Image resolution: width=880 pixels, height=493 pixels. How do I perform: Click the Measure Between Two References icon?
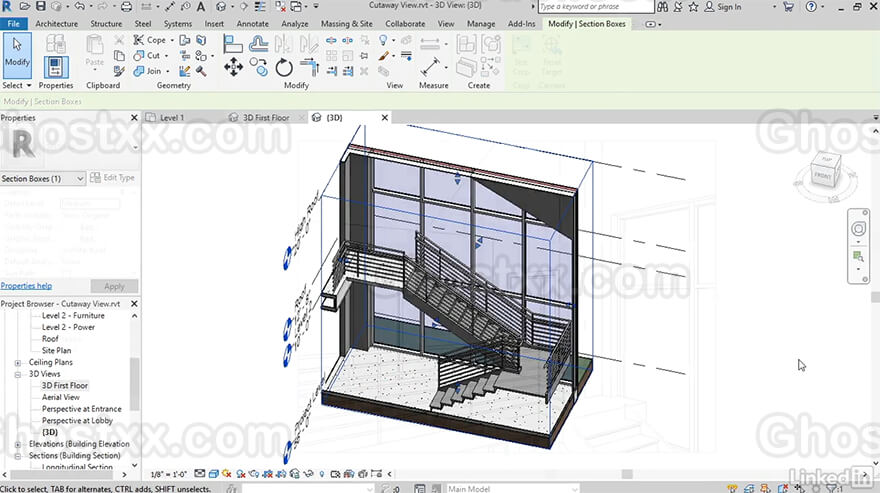pyautogui.click(x=430, y=67)
